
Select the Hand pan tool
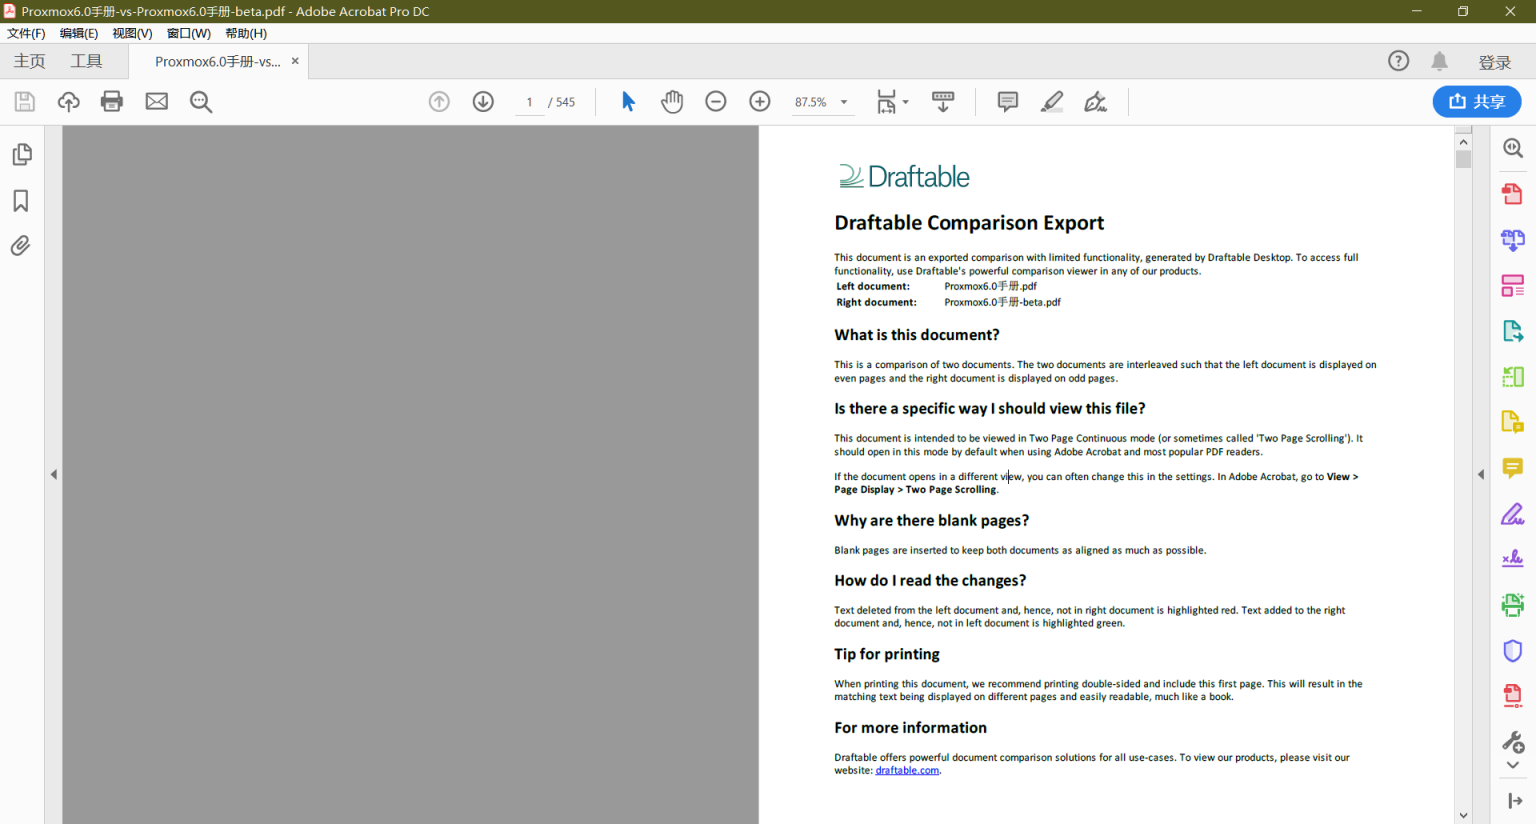(x=672, y=101)
